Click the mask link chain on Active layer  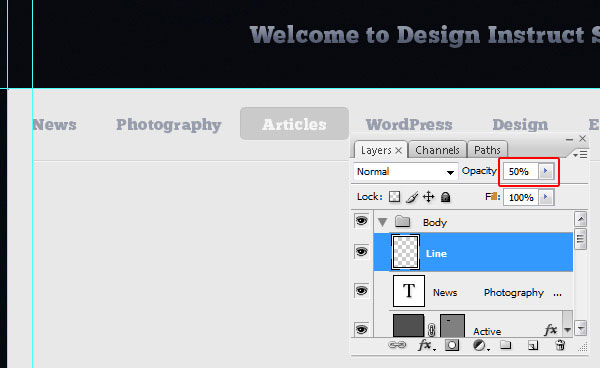click(x=432, y=329)
